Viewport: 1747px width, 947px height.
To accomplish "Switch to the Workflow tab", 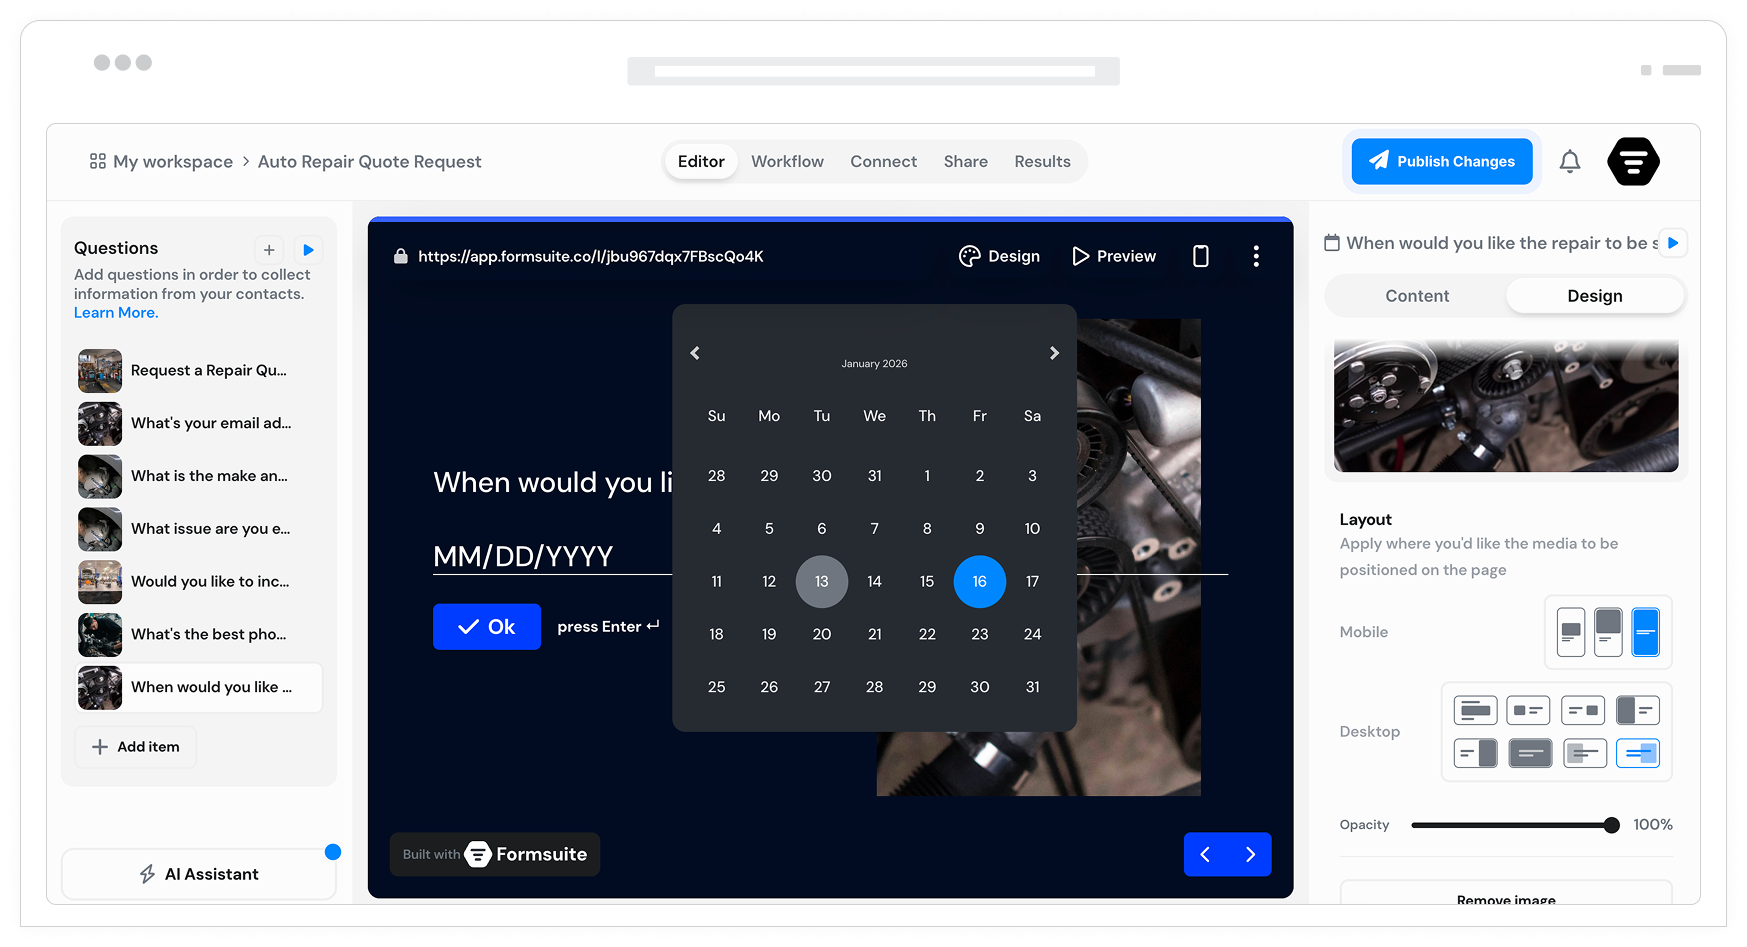I will [x=787, y=161].
